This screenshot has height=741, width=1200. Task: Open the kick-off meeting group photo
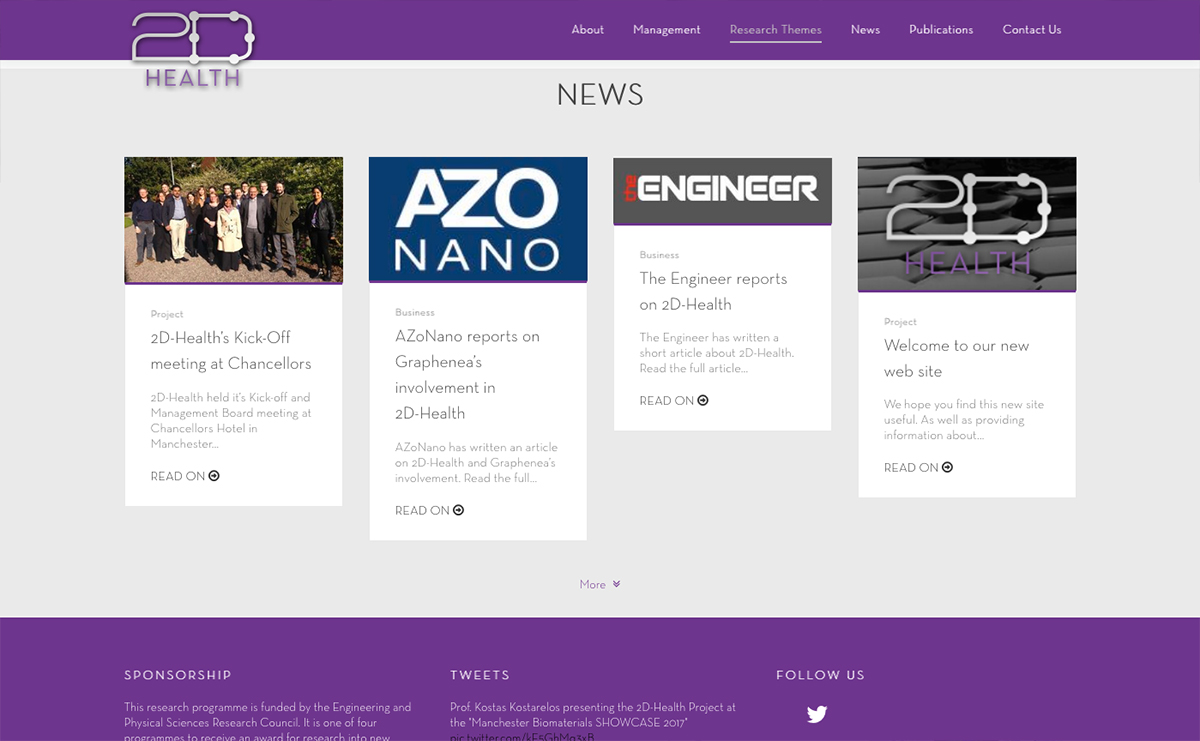point(233,219)
